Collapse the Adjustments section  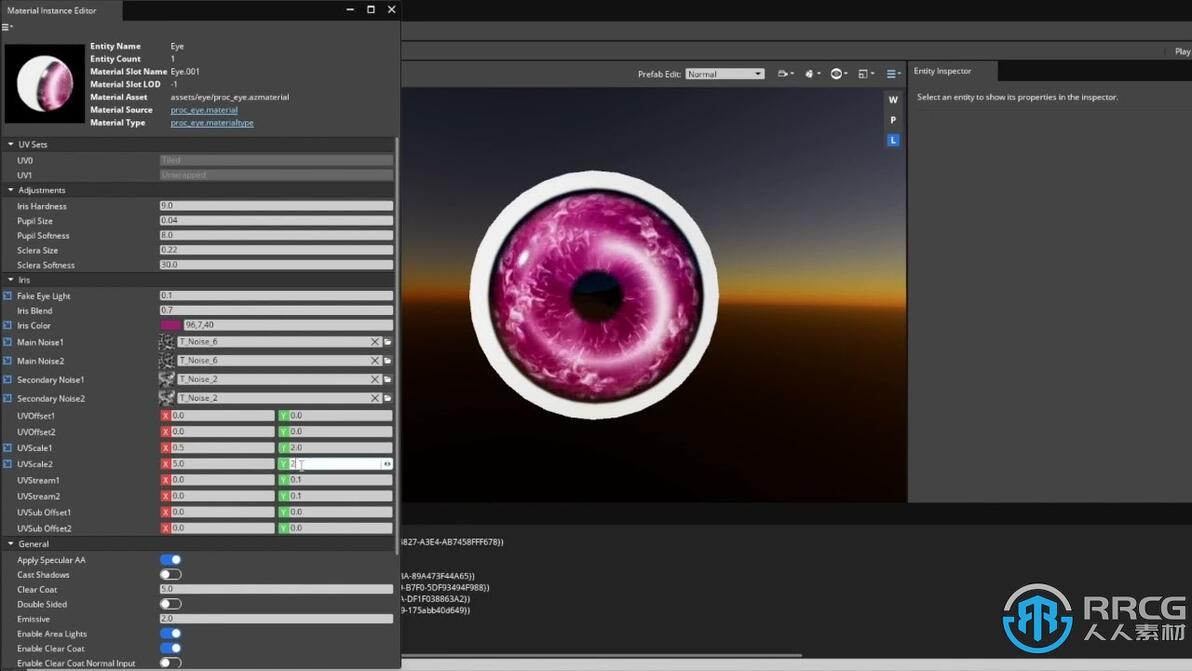point(11,190)
